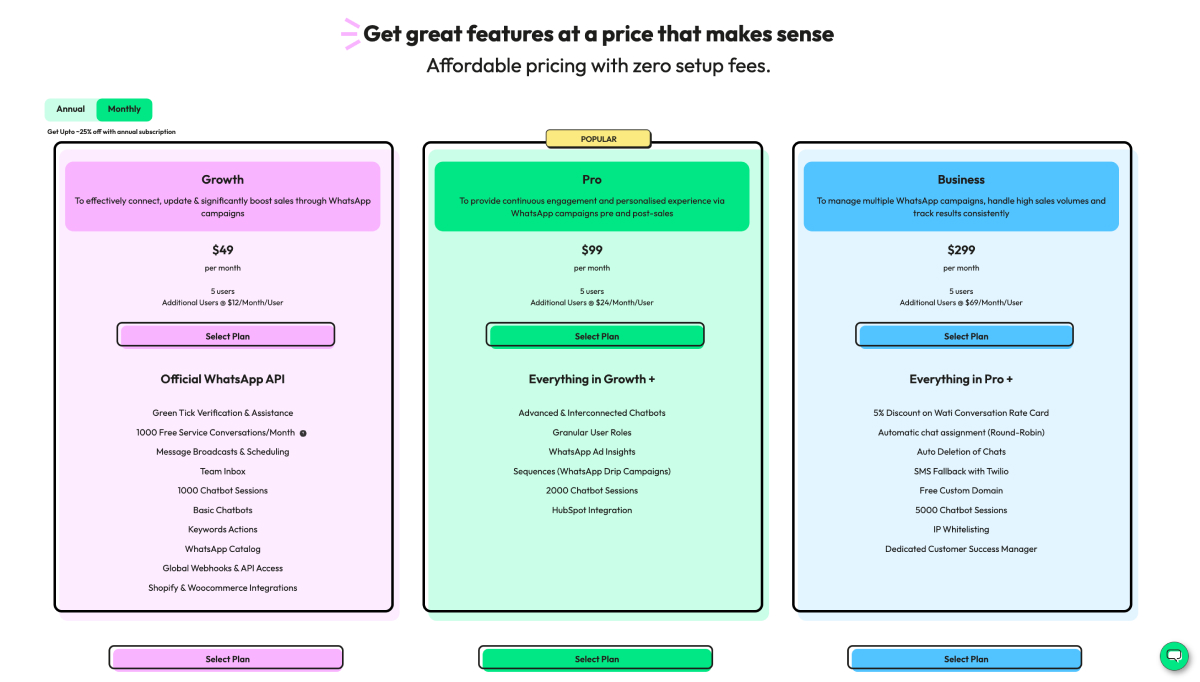Expand the Everything in Growth + section

pos(594,379)
